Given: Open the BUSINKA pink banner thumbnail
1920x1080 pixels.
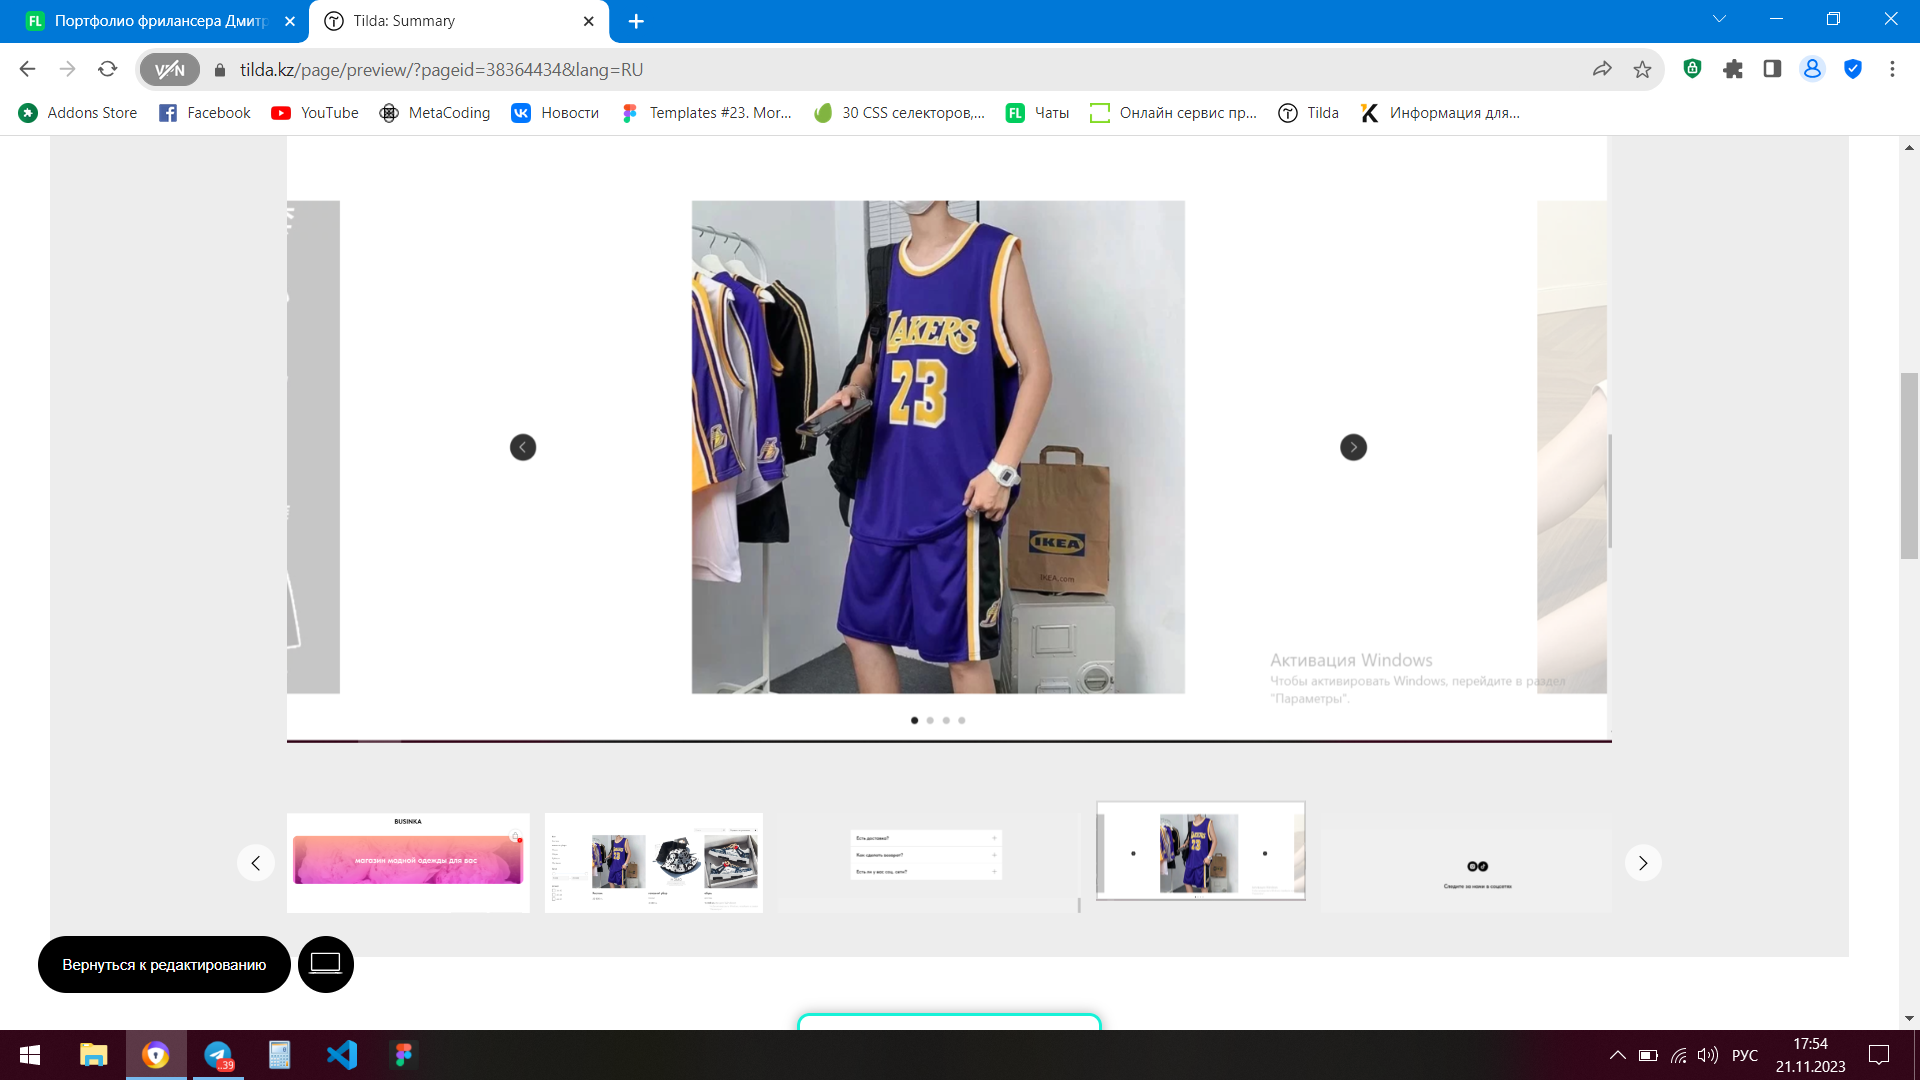Looking at the screenshot, I should click(x=408, y=862).
